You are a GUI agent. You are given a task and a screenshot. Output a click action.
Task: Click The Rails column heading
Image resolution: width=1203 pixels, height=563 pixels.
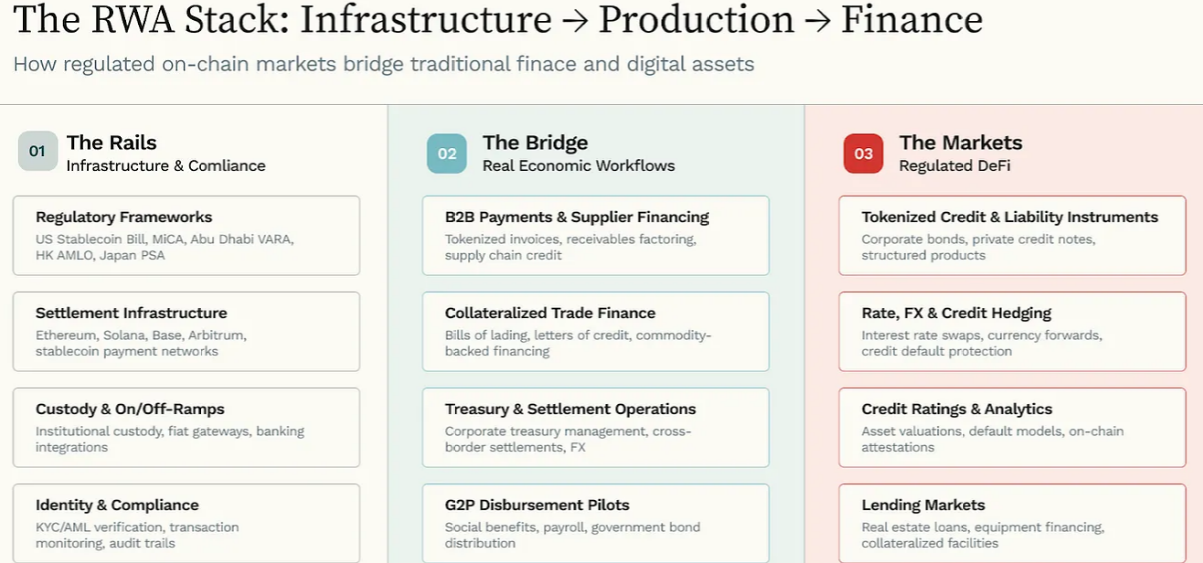tap(112, 142)
